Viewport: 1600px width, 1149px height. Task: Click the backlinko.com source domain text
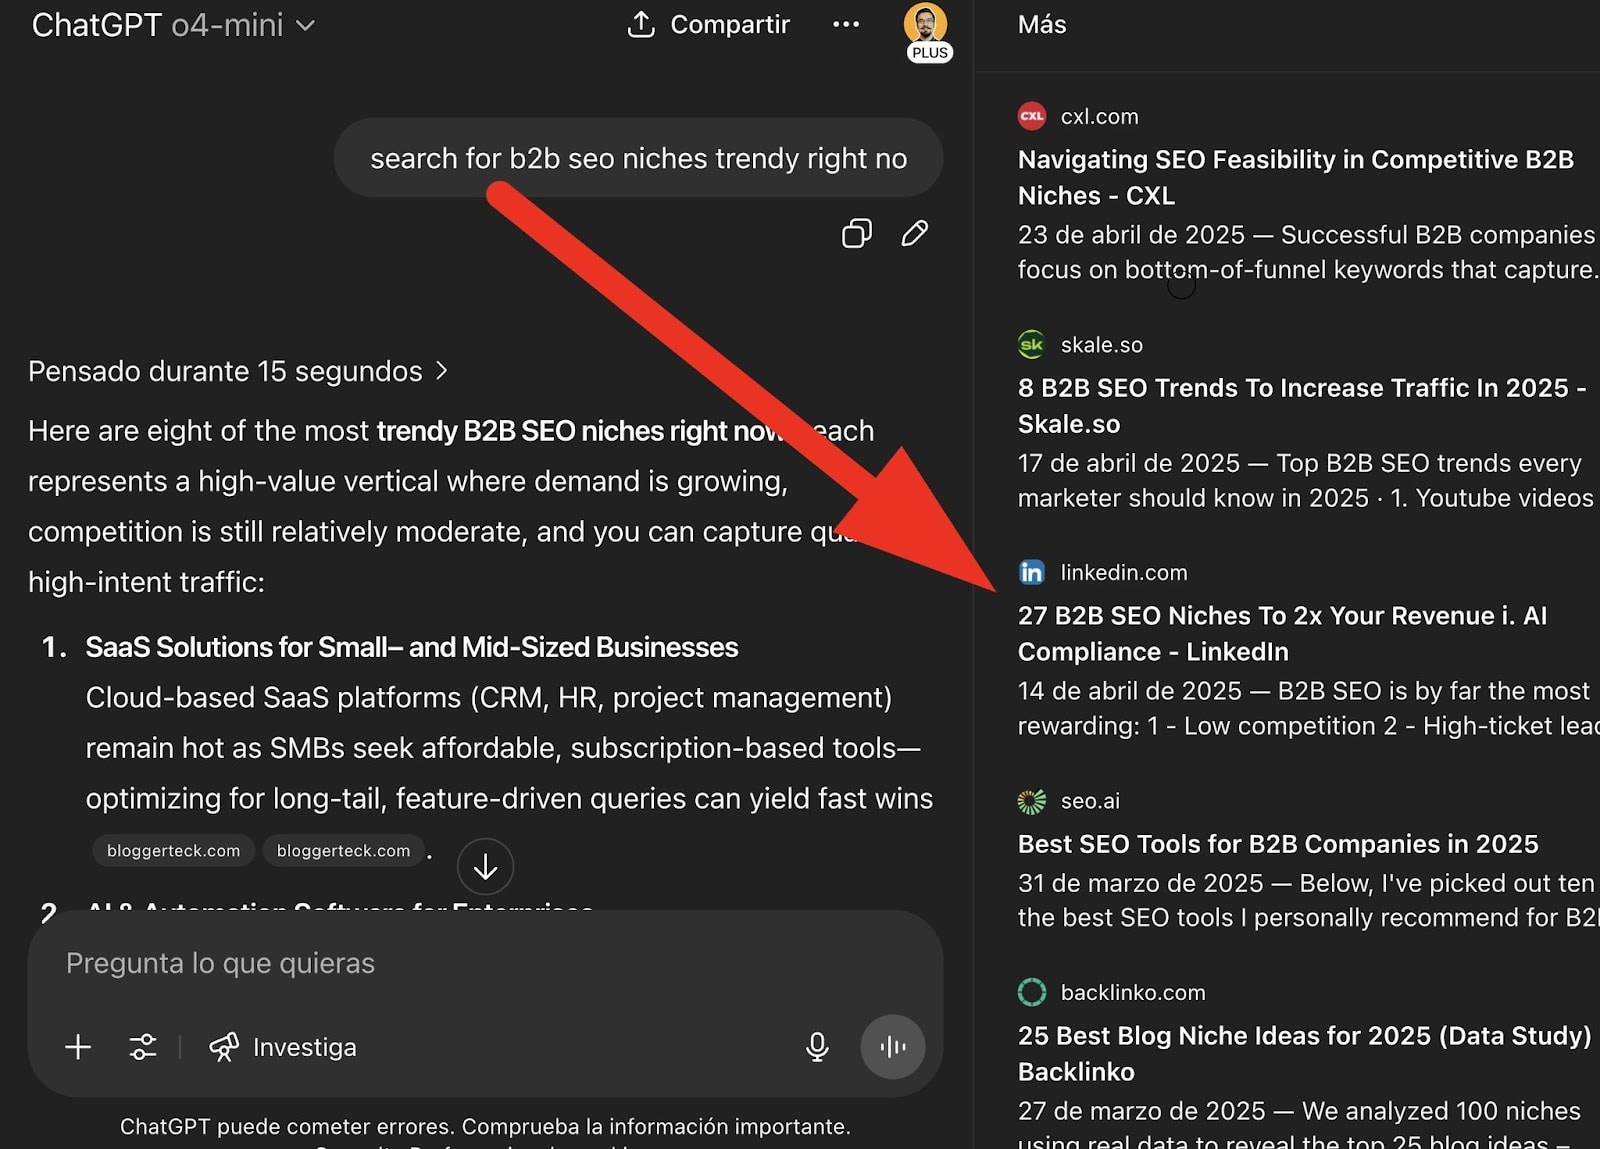(x=1133, y=992)
